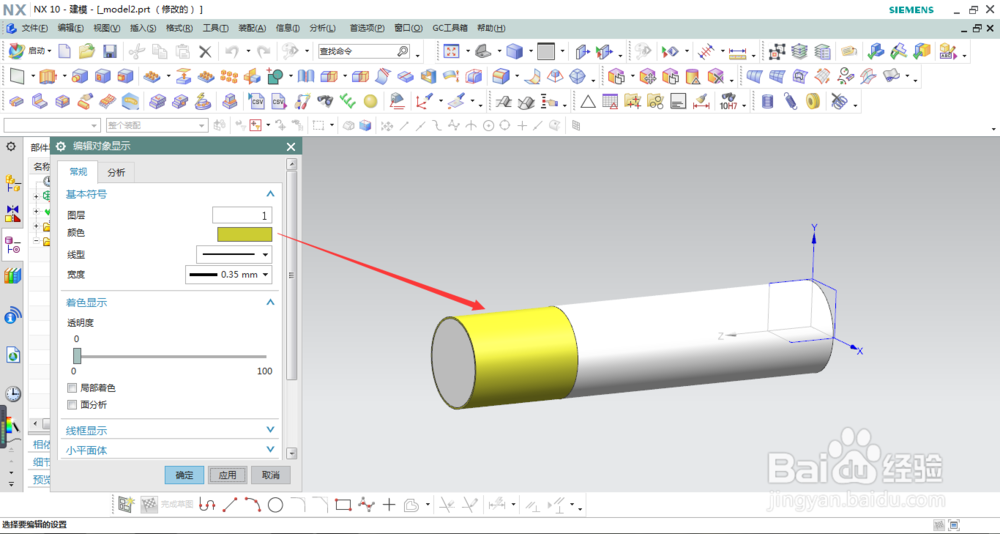Open the 文件(F) menu
Screen dimensions: 1000x534
[34, 28]
